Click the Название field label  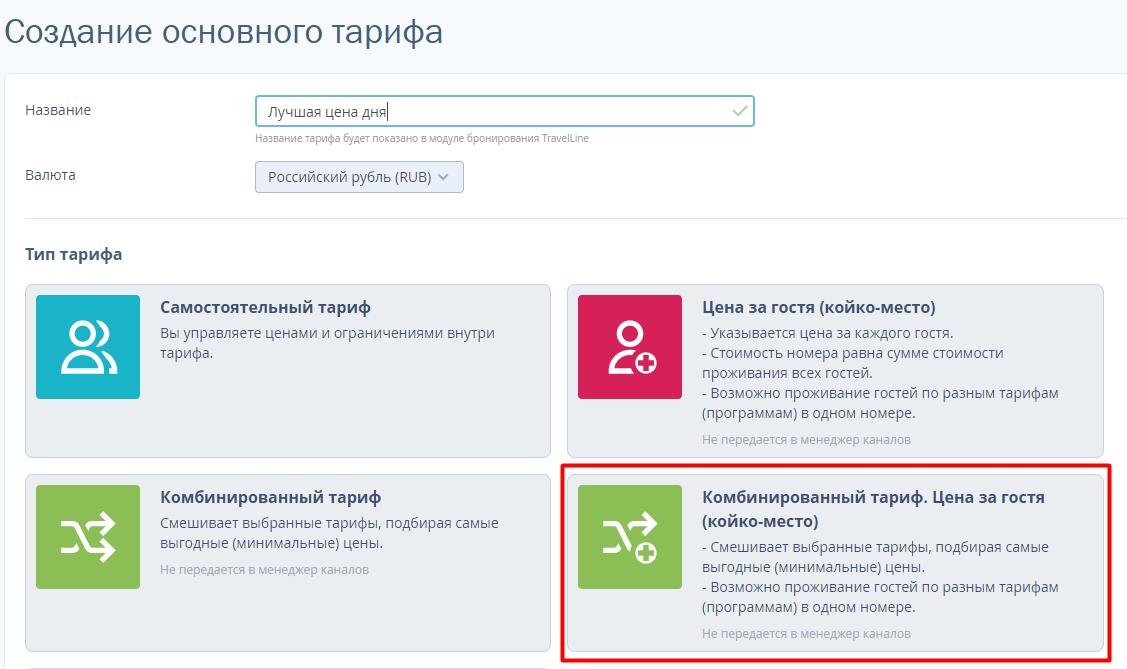(x=58, y=110)
